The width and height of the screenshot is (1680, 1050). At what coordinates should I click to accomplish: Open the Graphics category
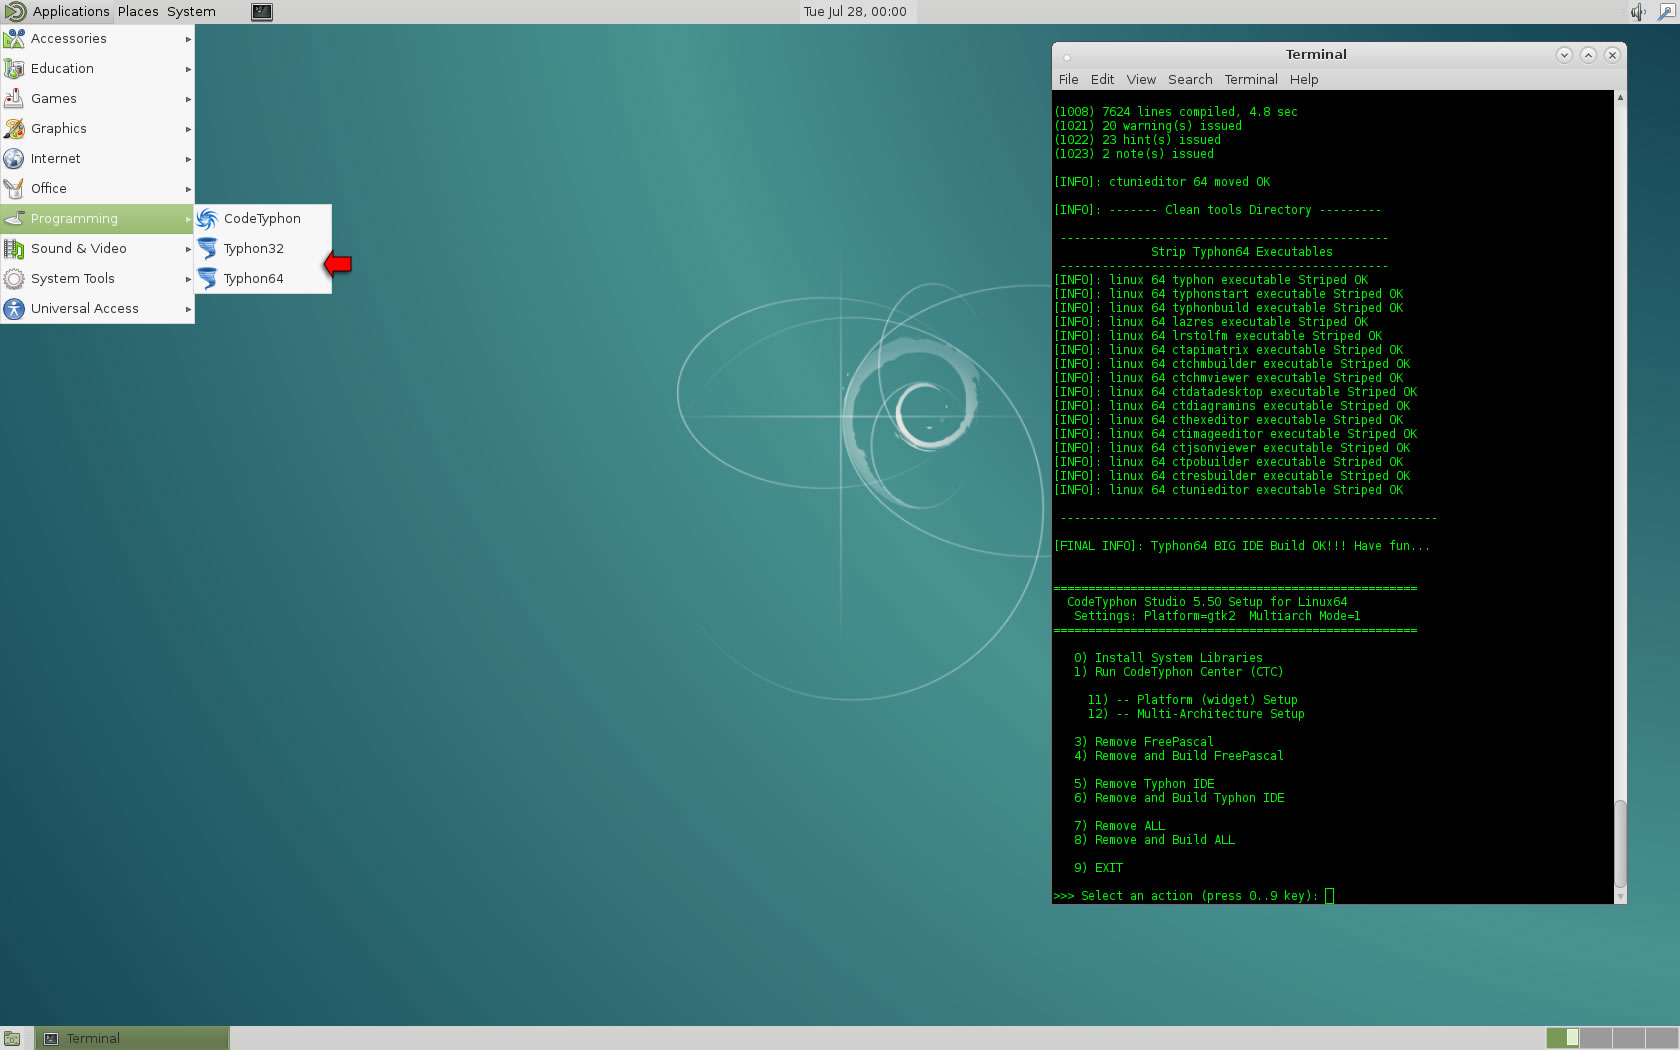97,129
